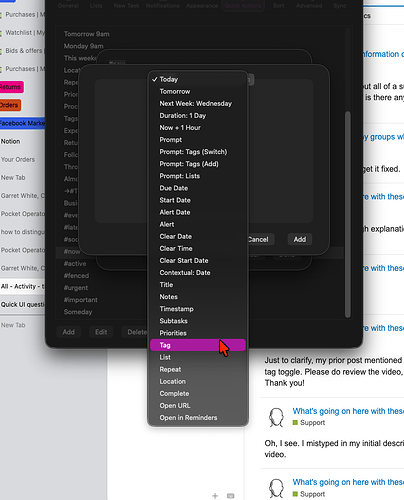Select Title from the action menu
The height and width of the screenshot is (500, 404).
(198, 285)
